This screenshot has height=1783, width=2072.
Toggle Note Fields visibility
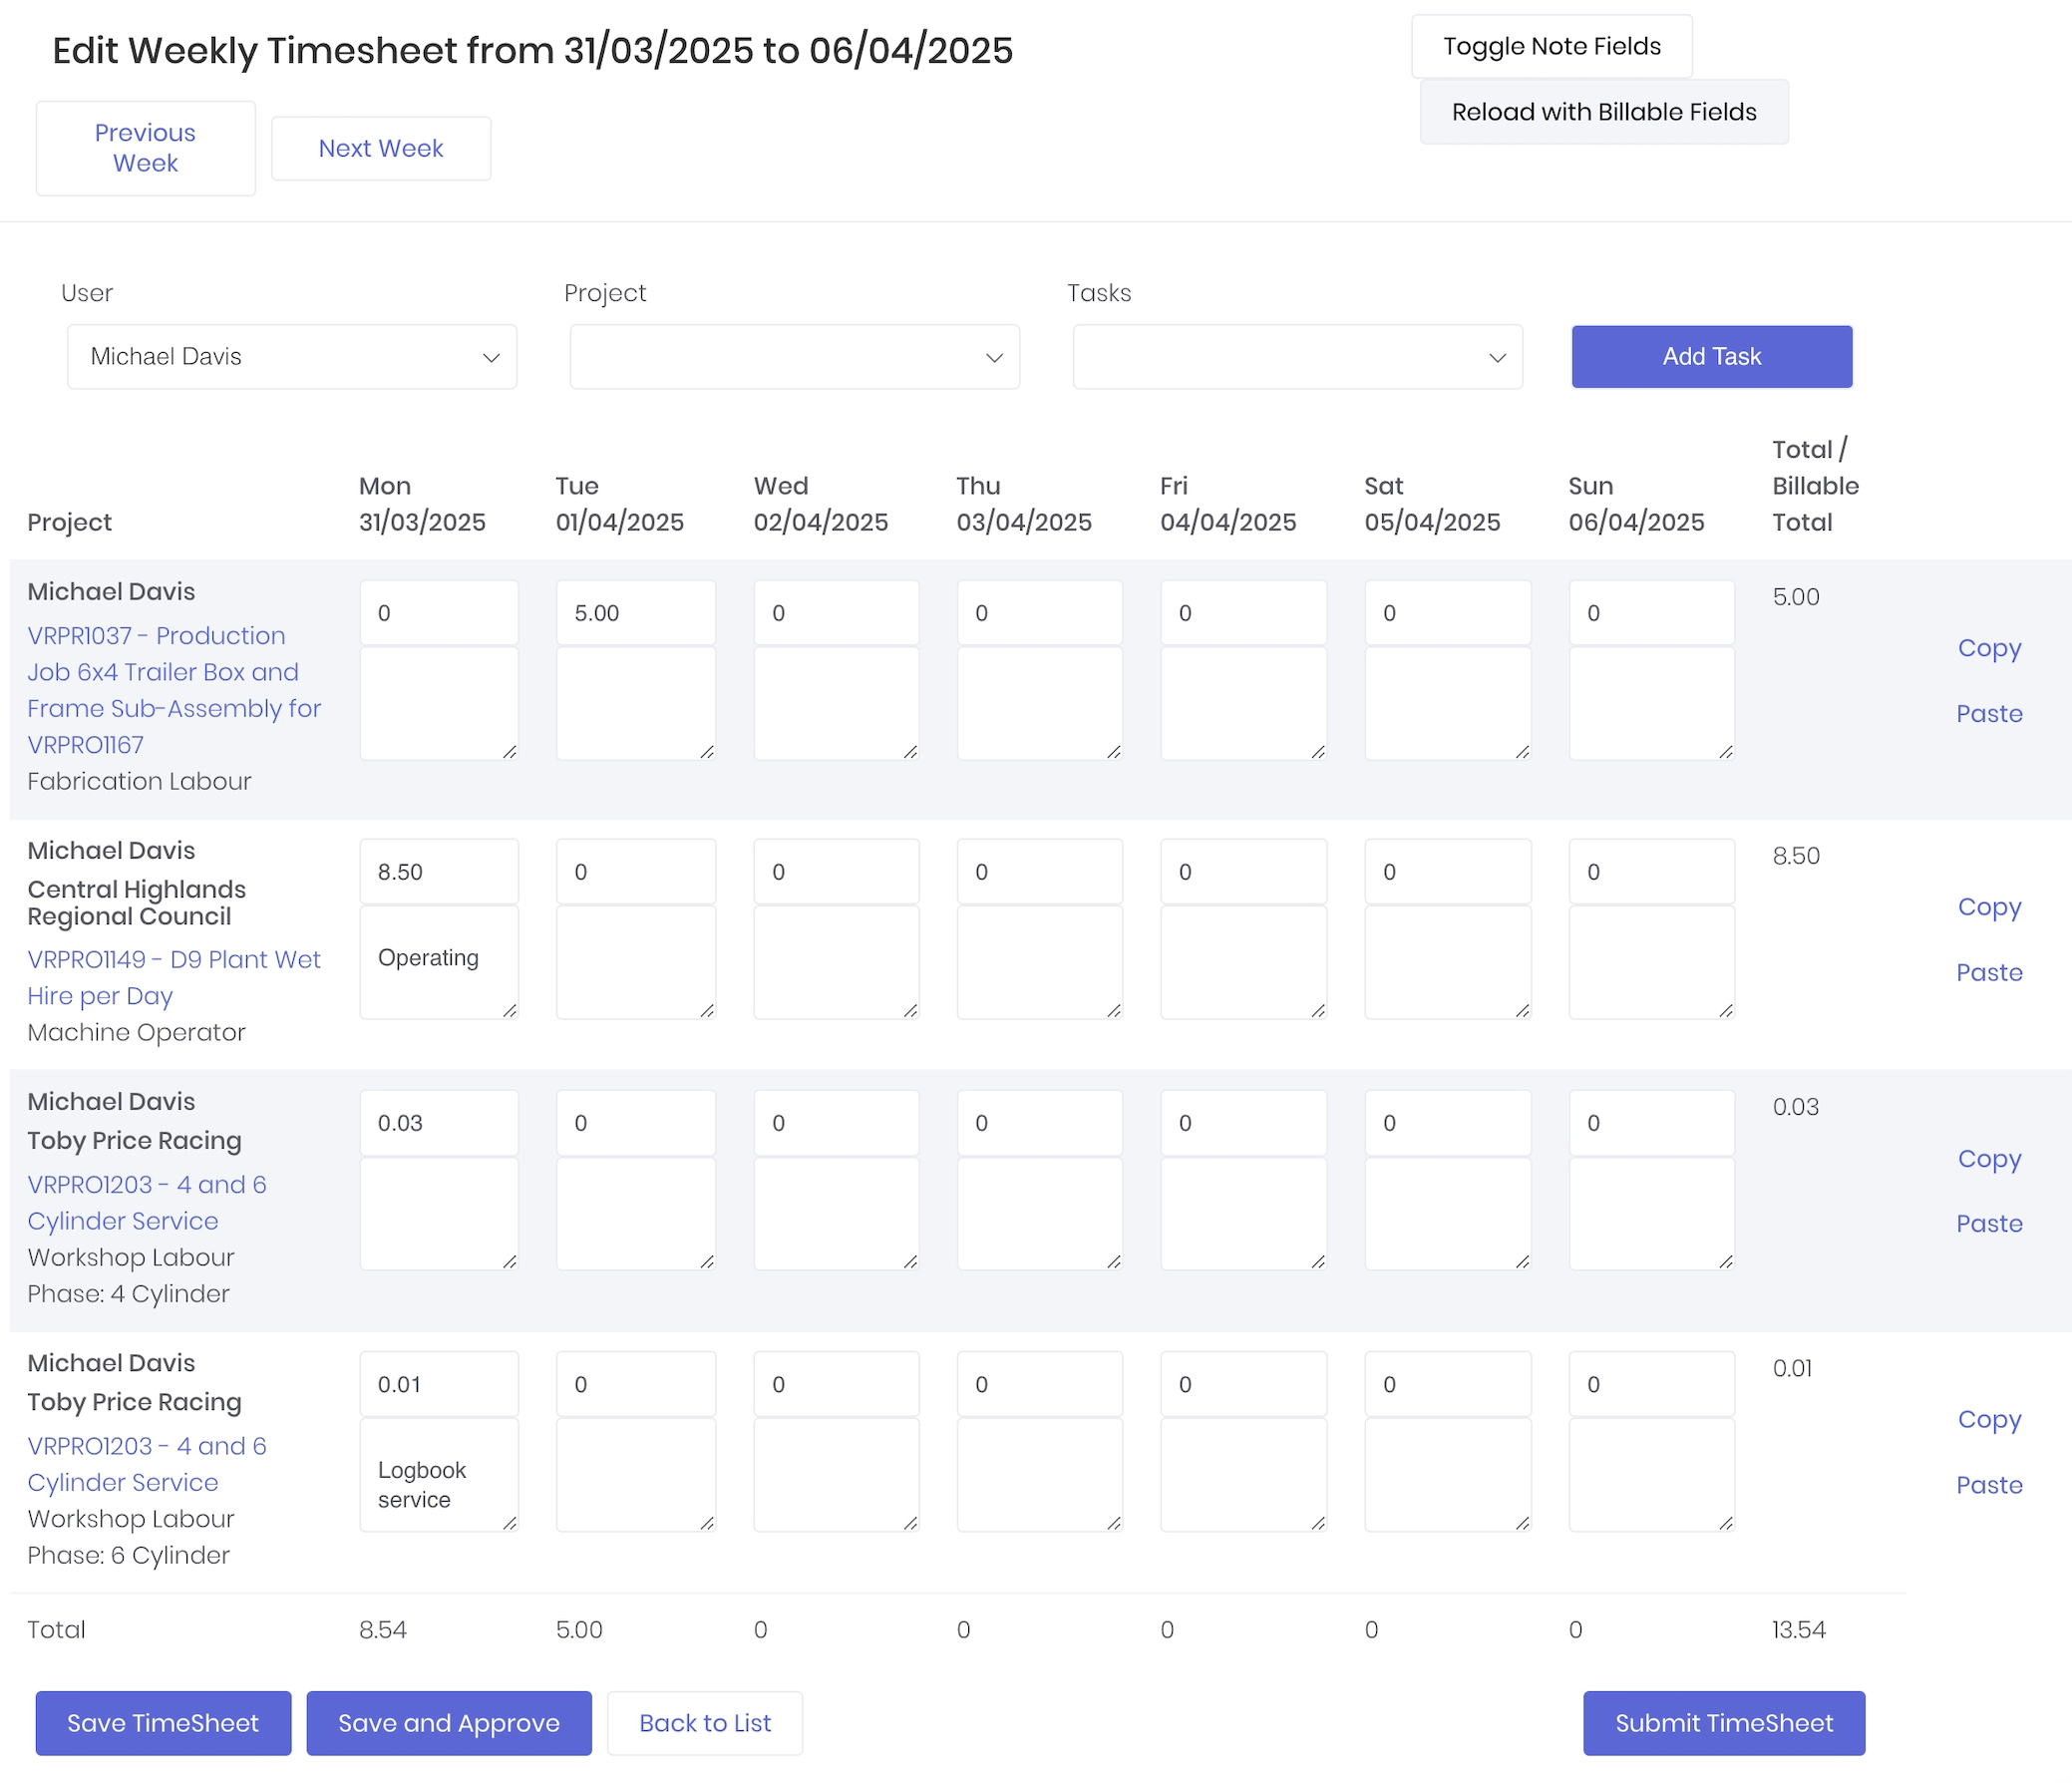pos(1551,47)
